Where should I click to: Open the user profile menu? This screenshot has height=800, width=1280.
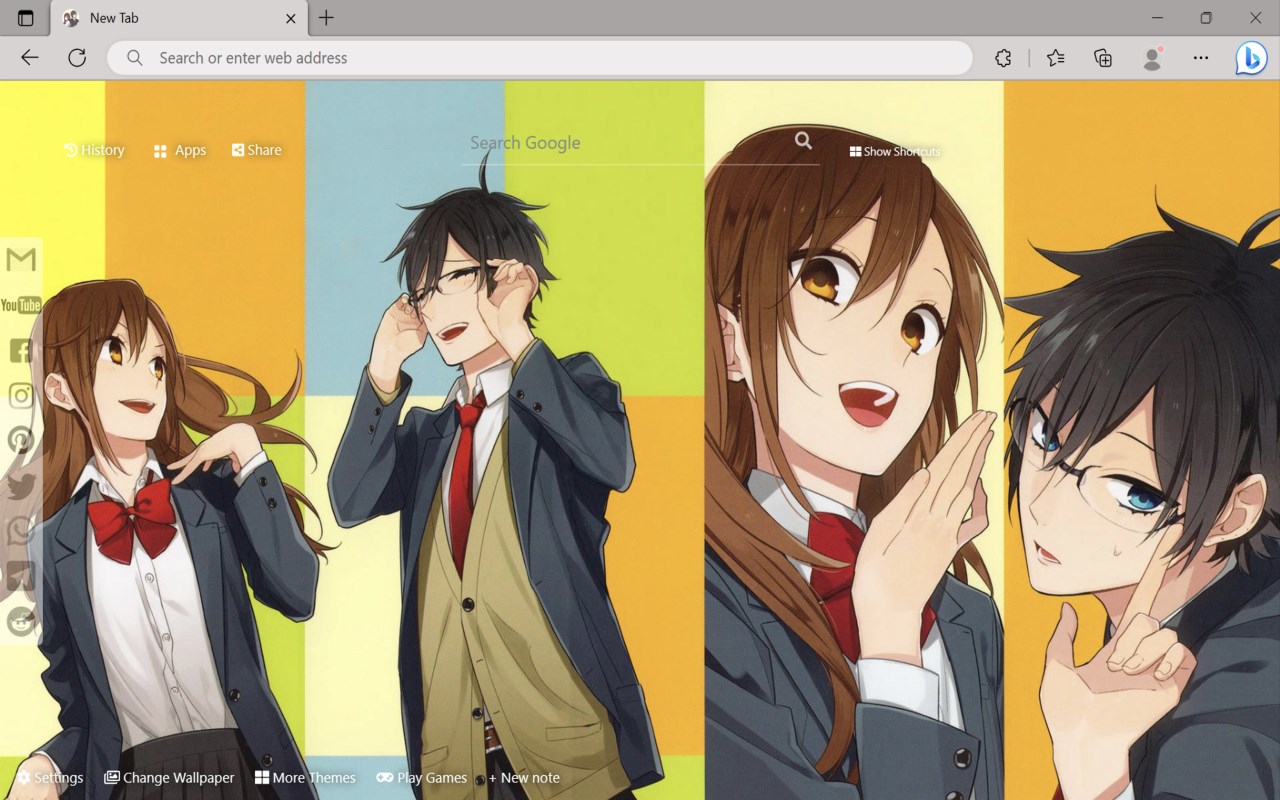[x=1153, y=58]
